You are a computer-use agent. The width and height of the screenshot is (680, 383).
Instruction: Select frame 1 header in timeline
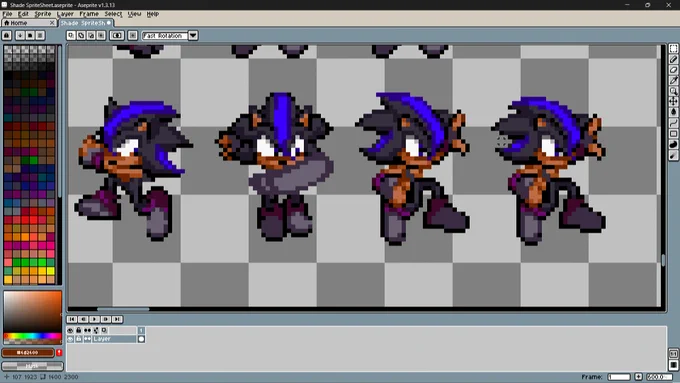tap(141, 331)
